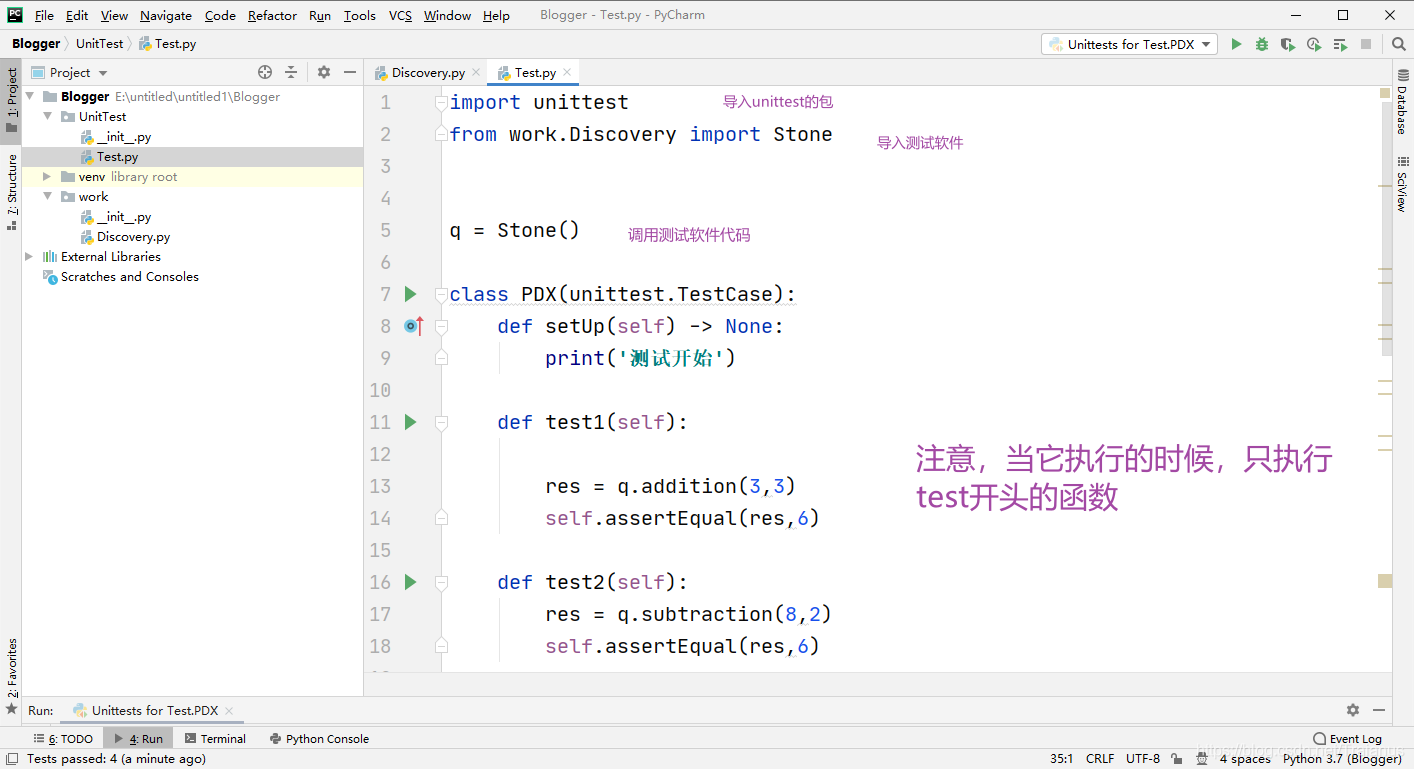Viewport: 1414px width, 769px height.
Task: Close the Test.py editor tab
Action: (x=568, y=72)
